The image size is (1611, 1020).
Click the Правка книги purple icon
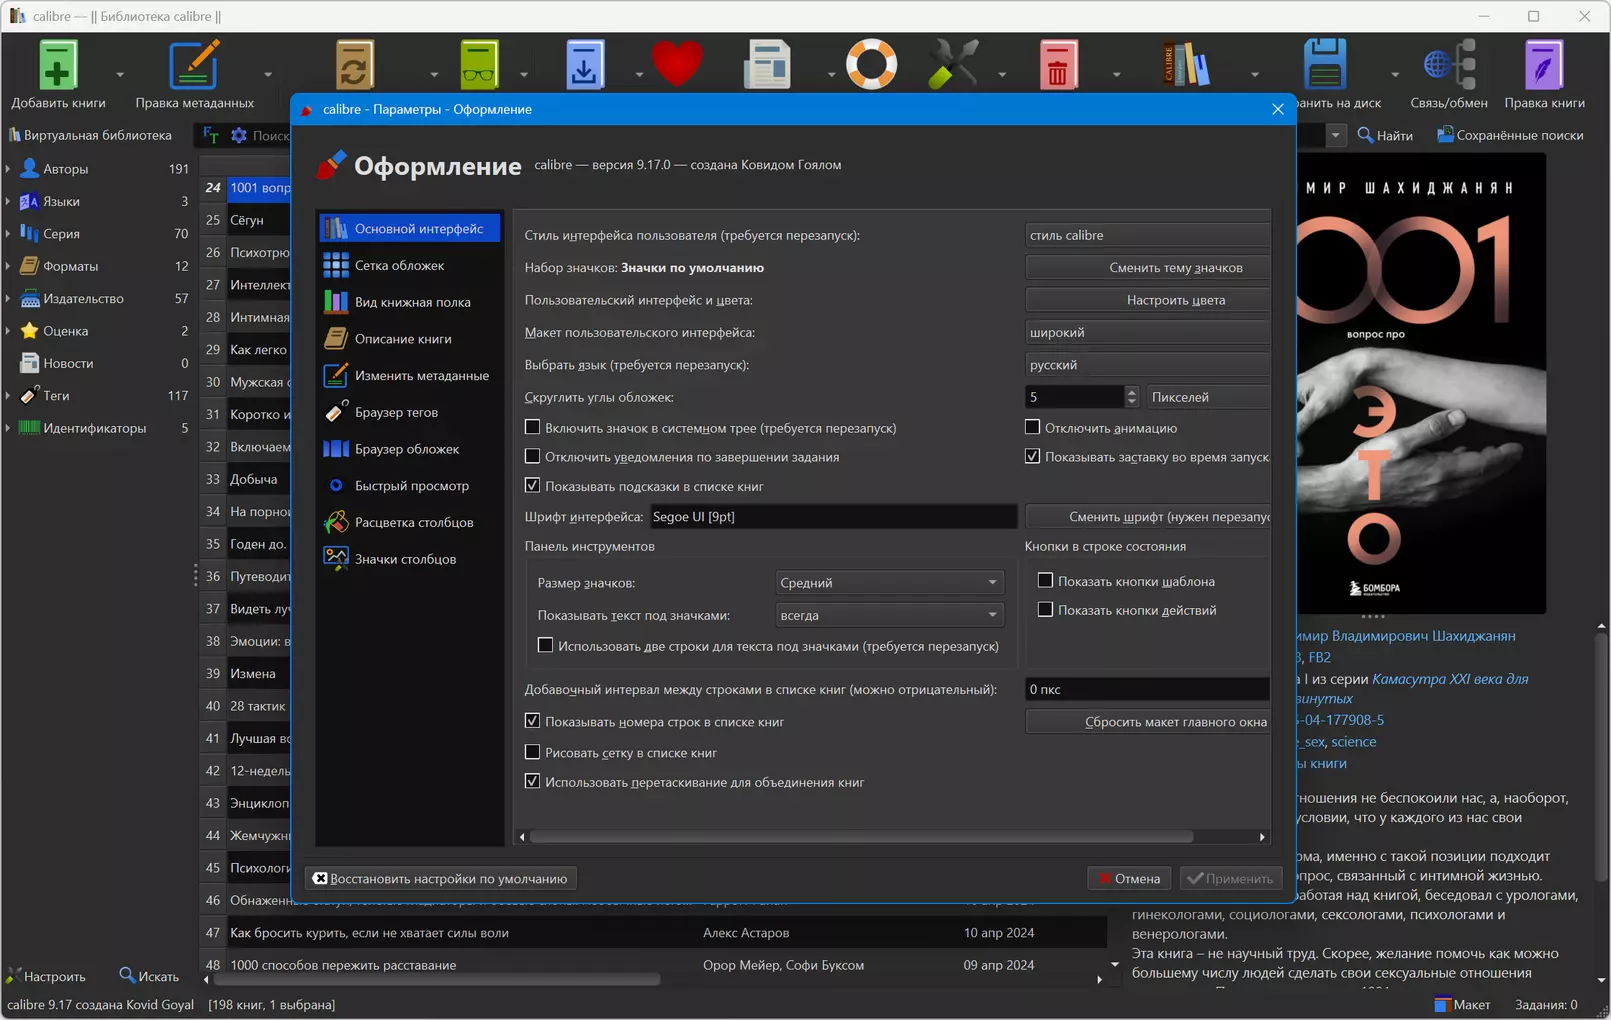pos(1544,65)
